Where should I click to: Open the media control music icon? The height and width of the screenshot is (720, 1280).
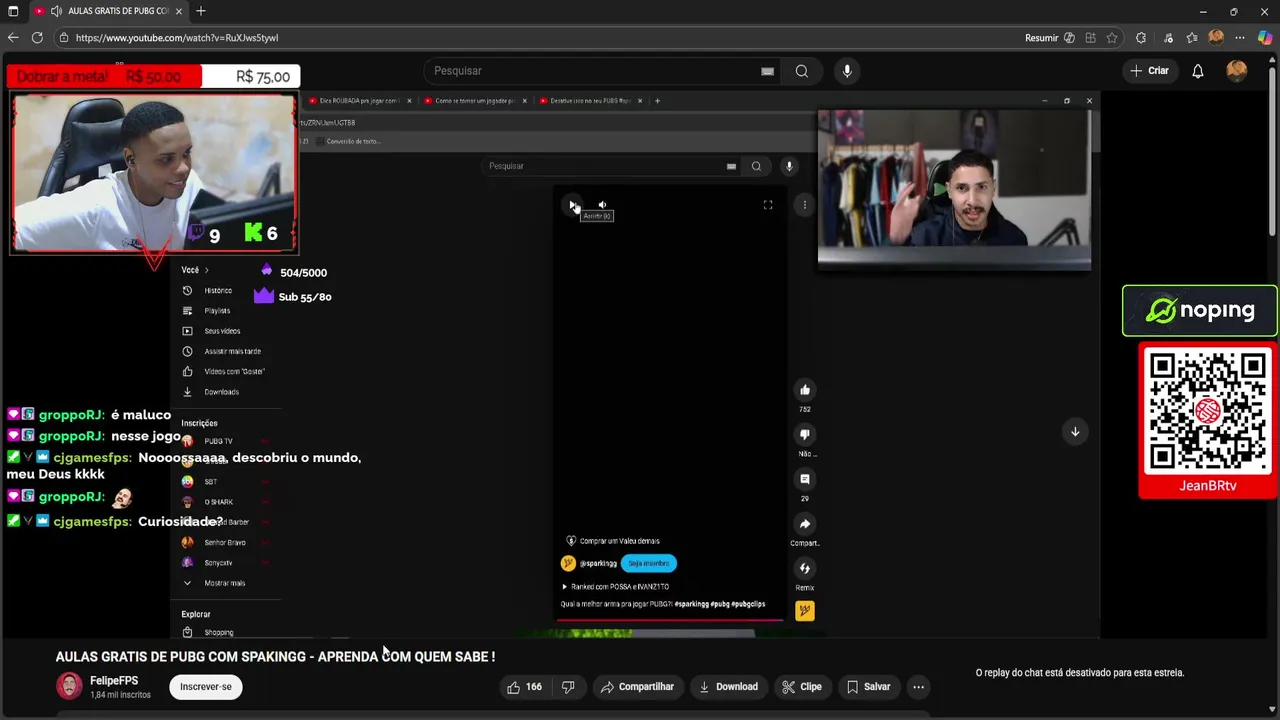click(x=1168, y=38)
